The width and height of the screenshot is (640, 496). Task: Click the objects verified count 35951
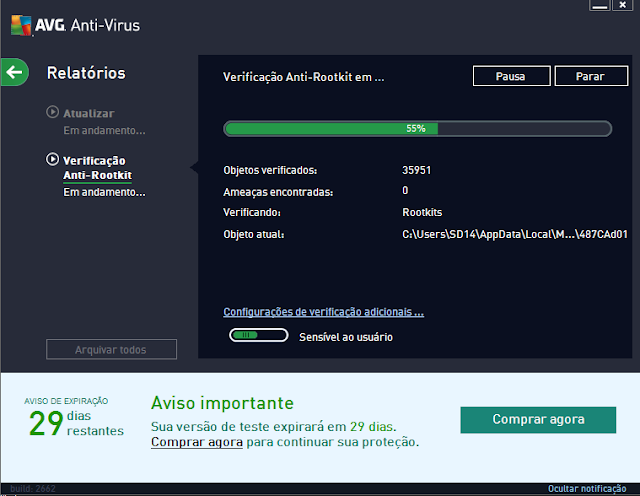pyautogui.click(x=416, y=170)
